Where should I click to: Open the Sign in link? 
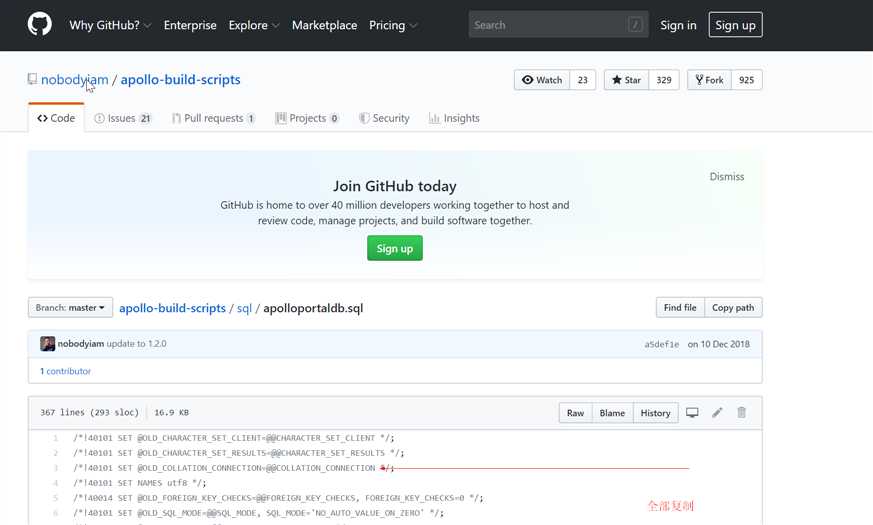pyautogui.click(x=678, y=25)
